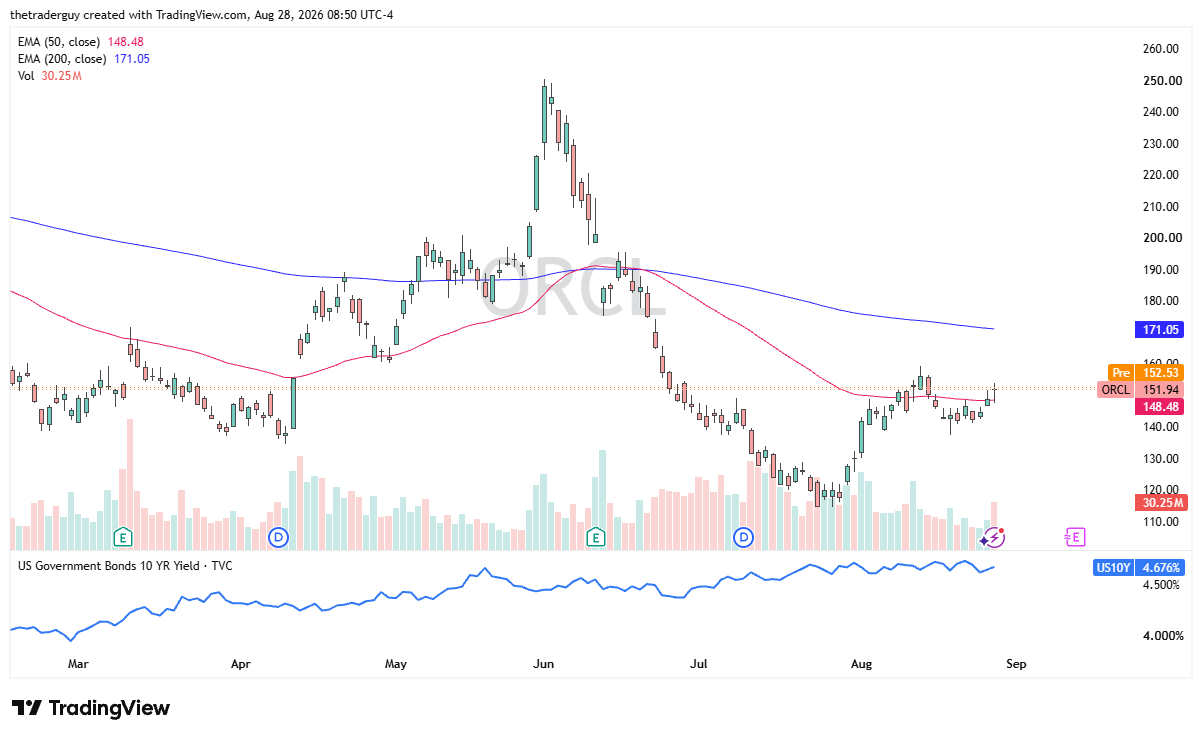Click the Jul label on time axis
This screenshot has height=738, width=1202.
[698, 663]
